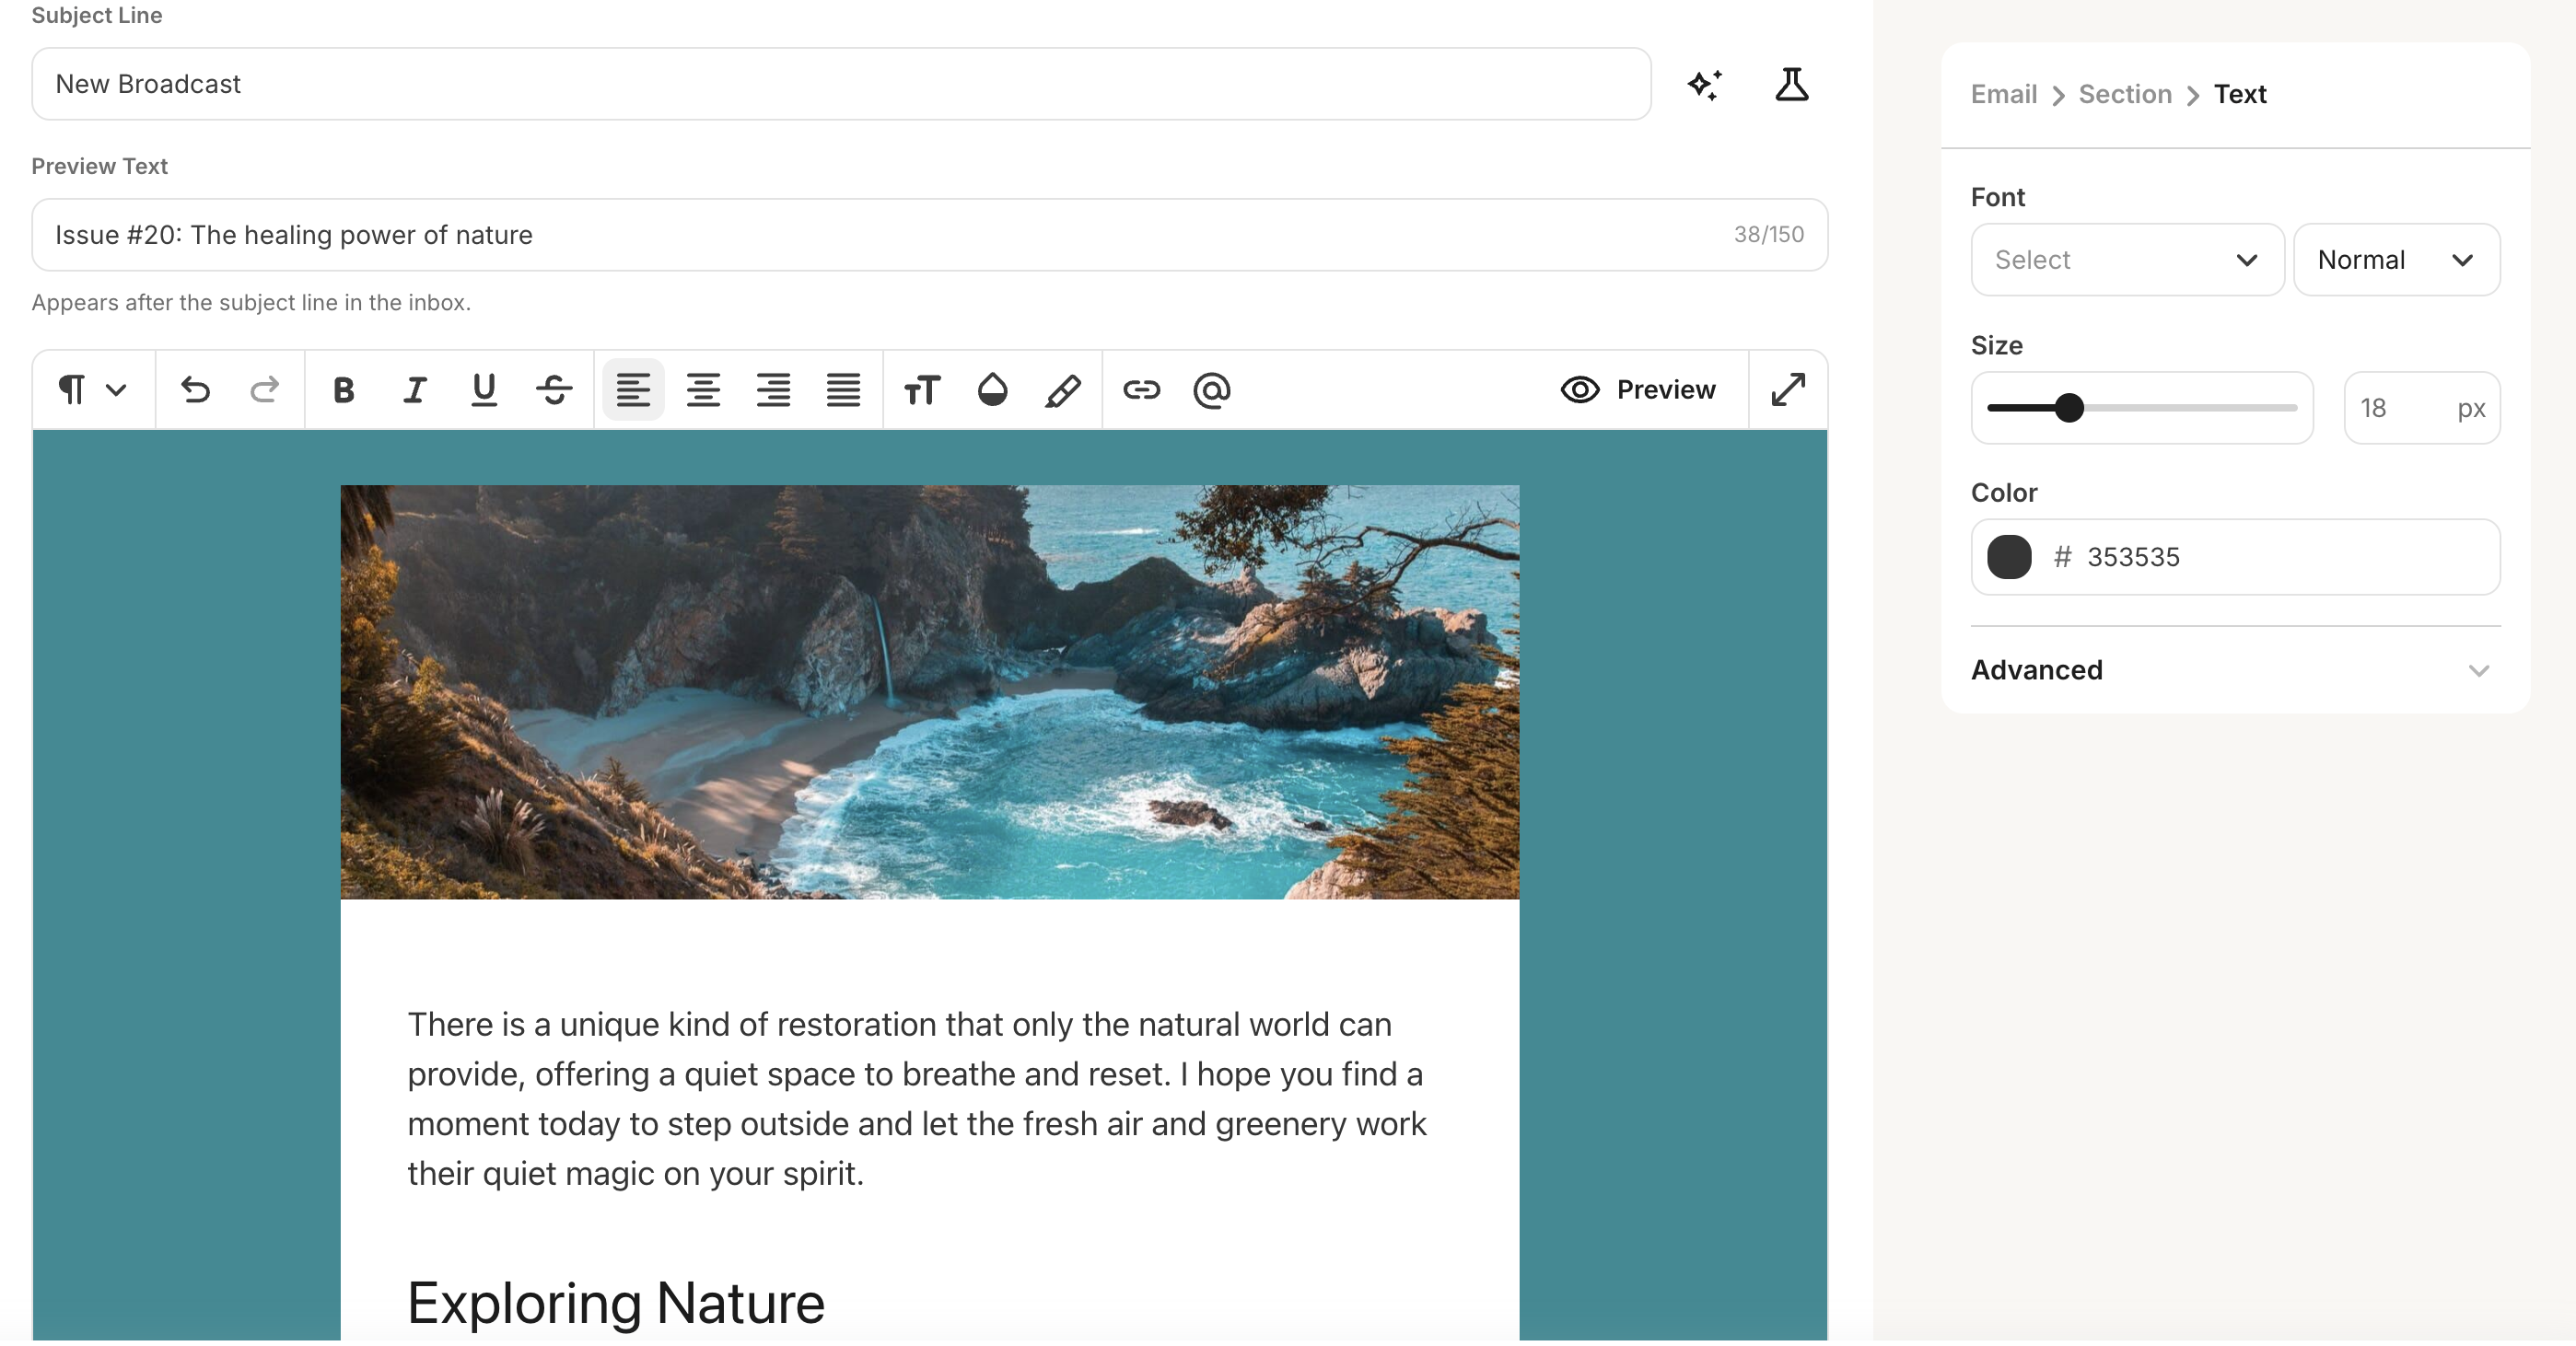This screenshot has width=2576, height=1346.
Task: Toggle underline formatting
Action: 484,389
